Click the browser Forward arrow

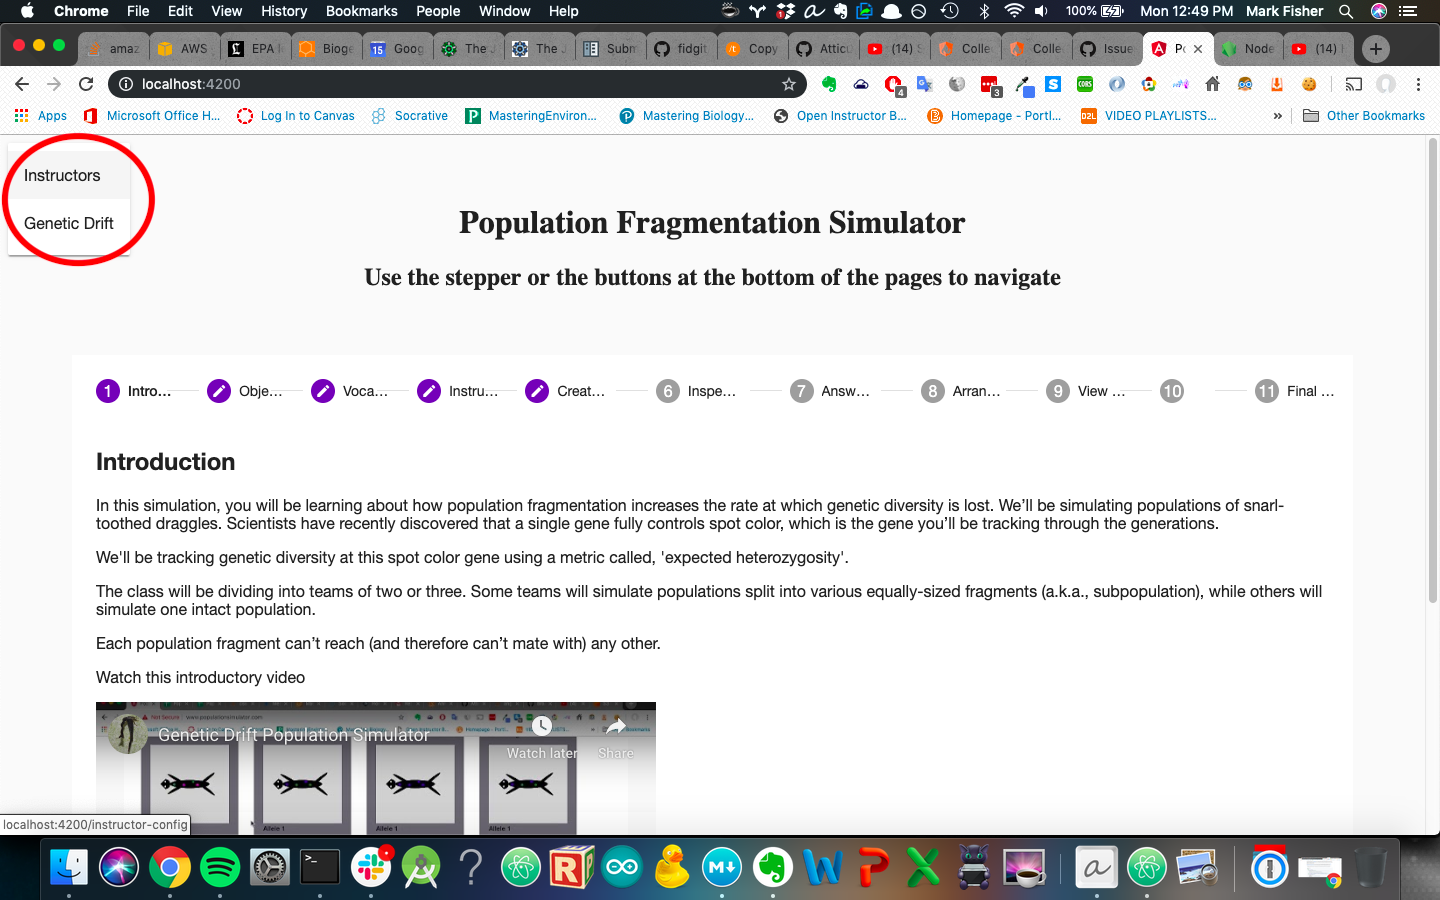[54, 84]
